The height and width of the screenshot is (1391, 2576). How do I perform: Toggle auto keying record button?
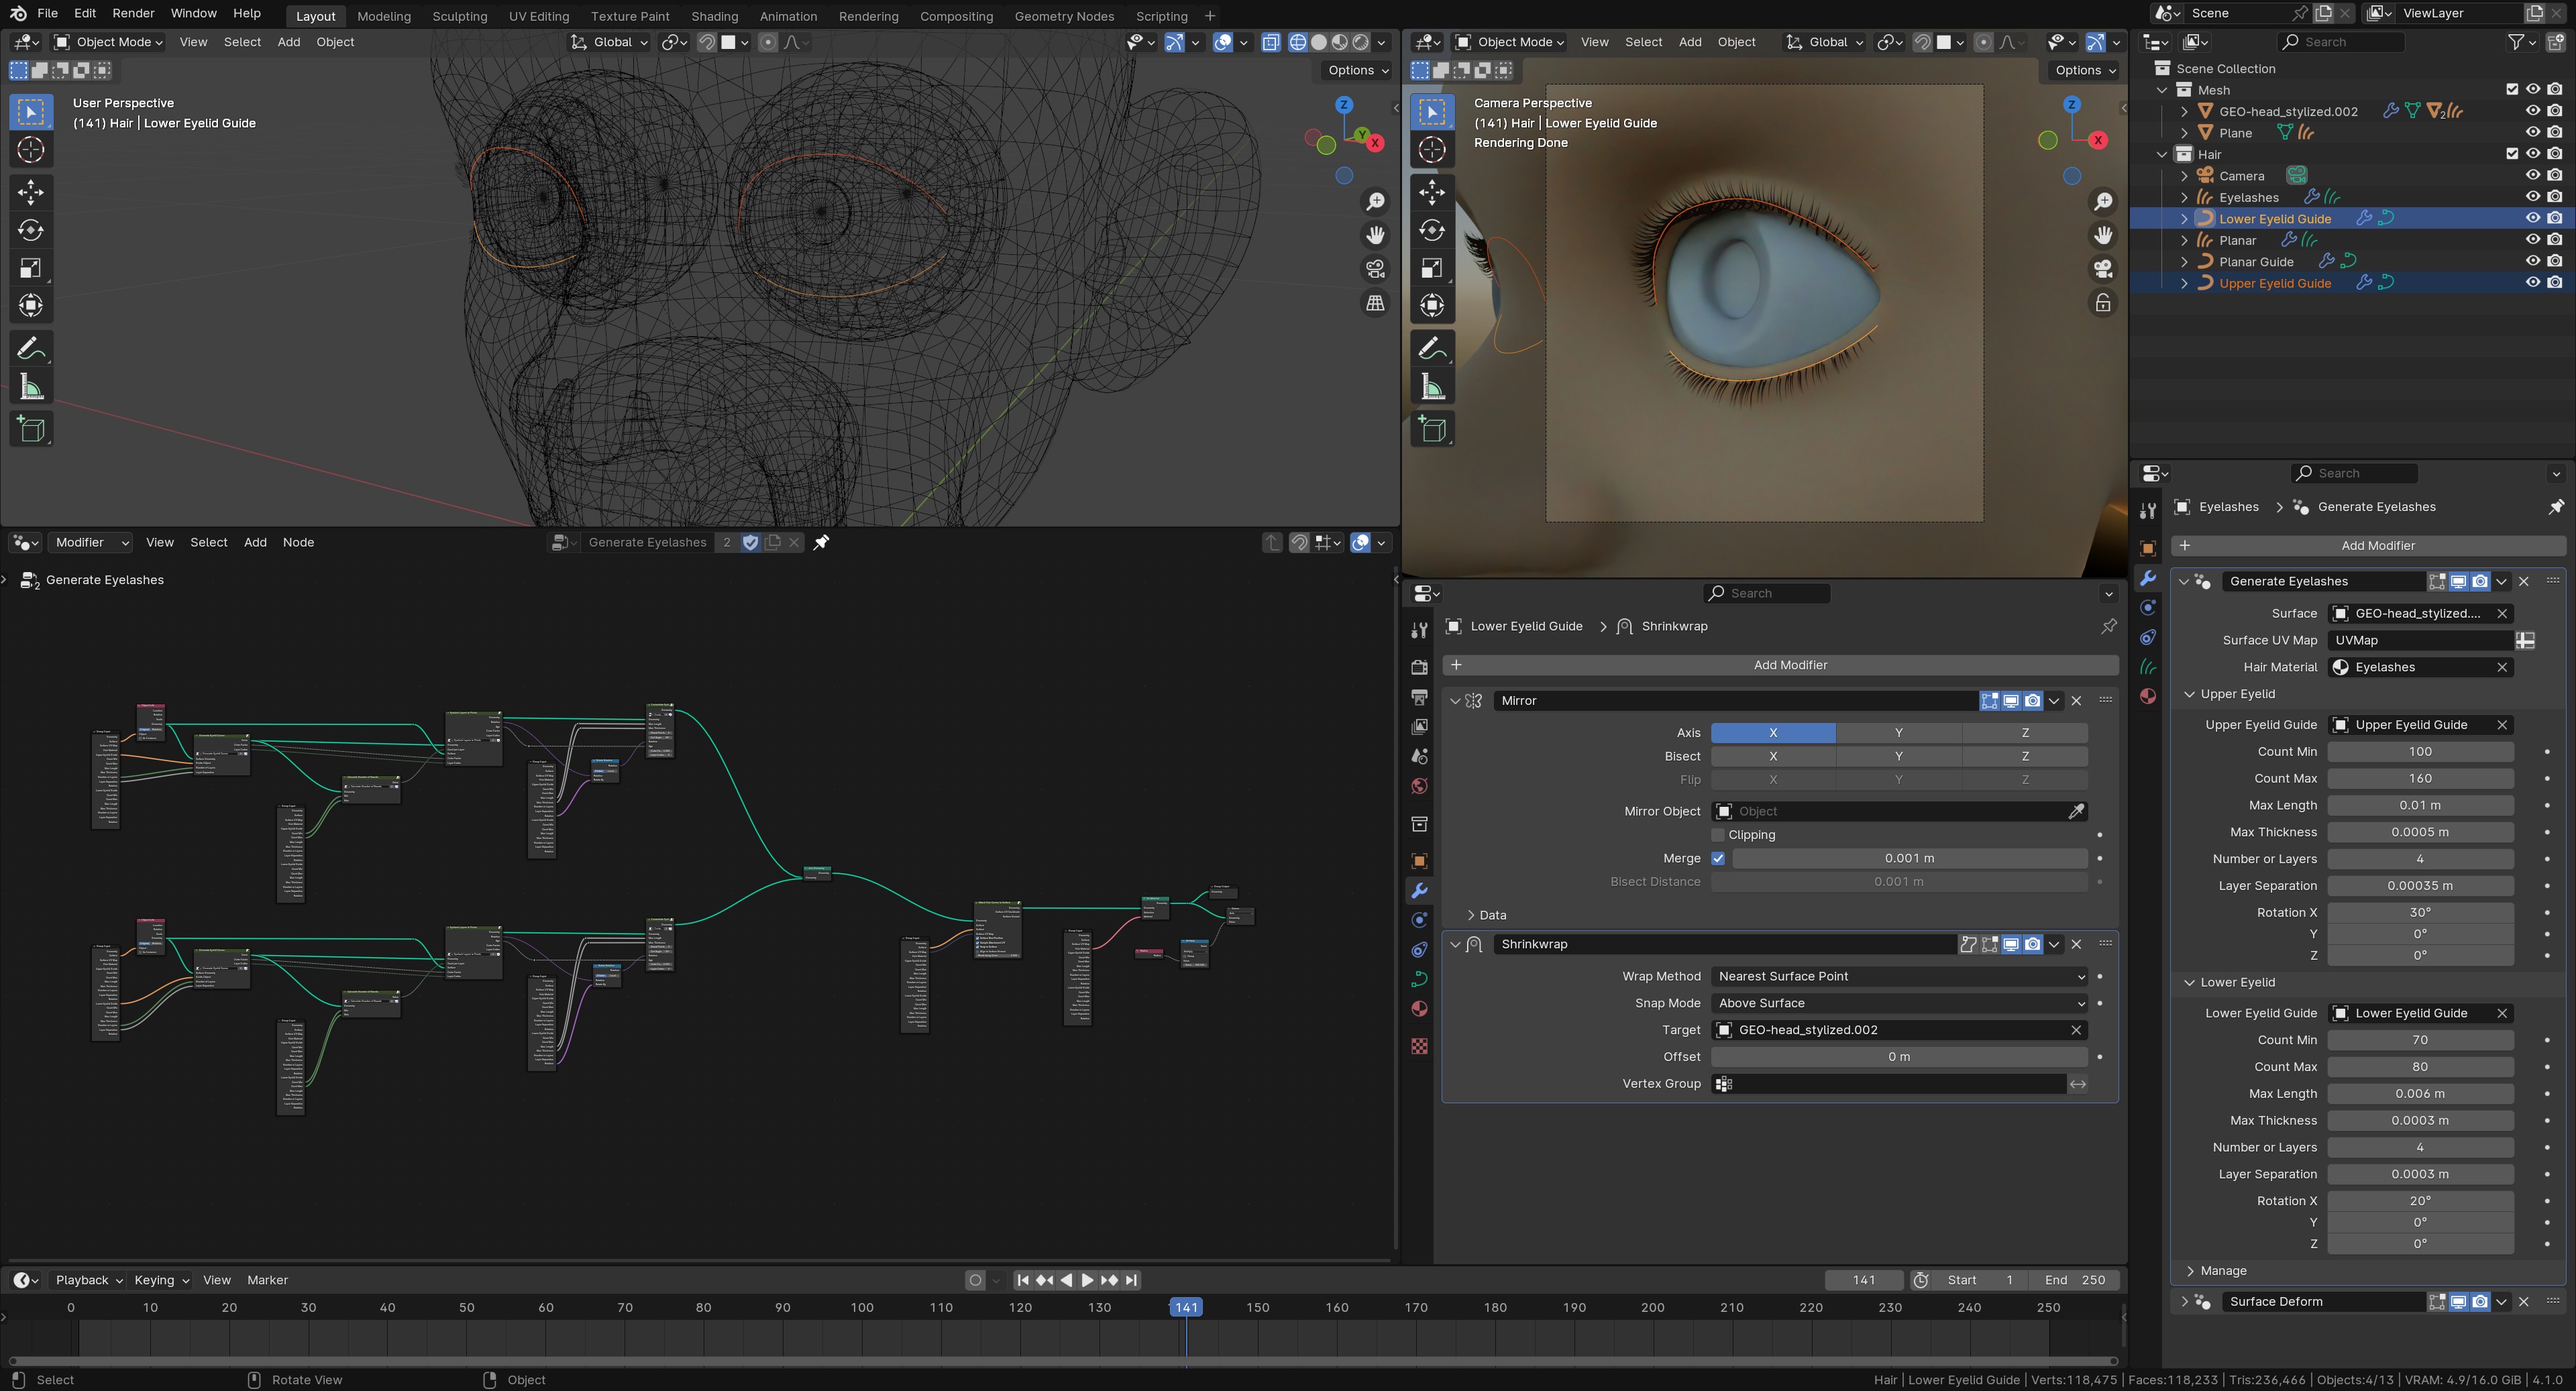coord(975,1280)
